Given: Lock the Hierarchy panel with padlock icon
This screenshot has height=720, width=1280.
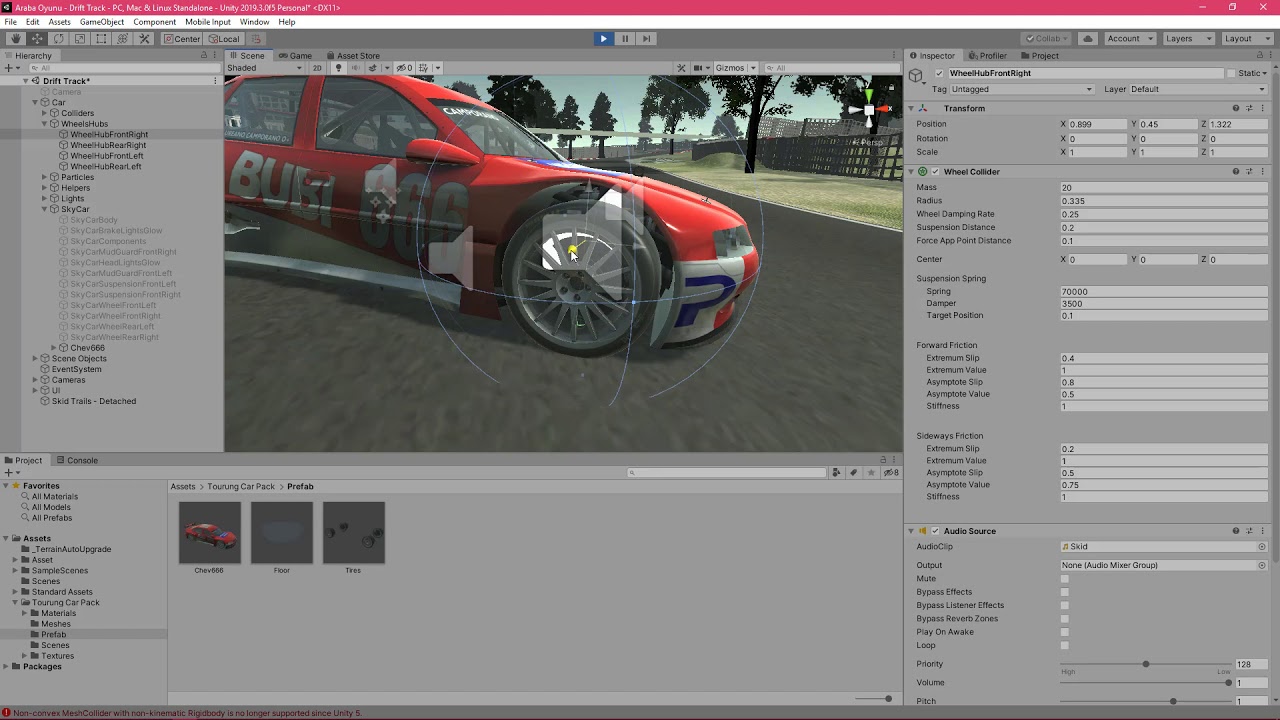Looking at the screenshot, I should [205, 56].
